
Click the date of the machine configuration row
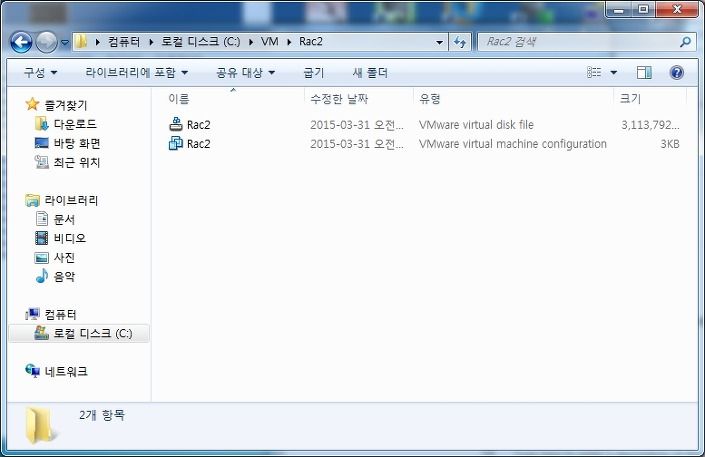pyautogui.click(x=357, y=144)
